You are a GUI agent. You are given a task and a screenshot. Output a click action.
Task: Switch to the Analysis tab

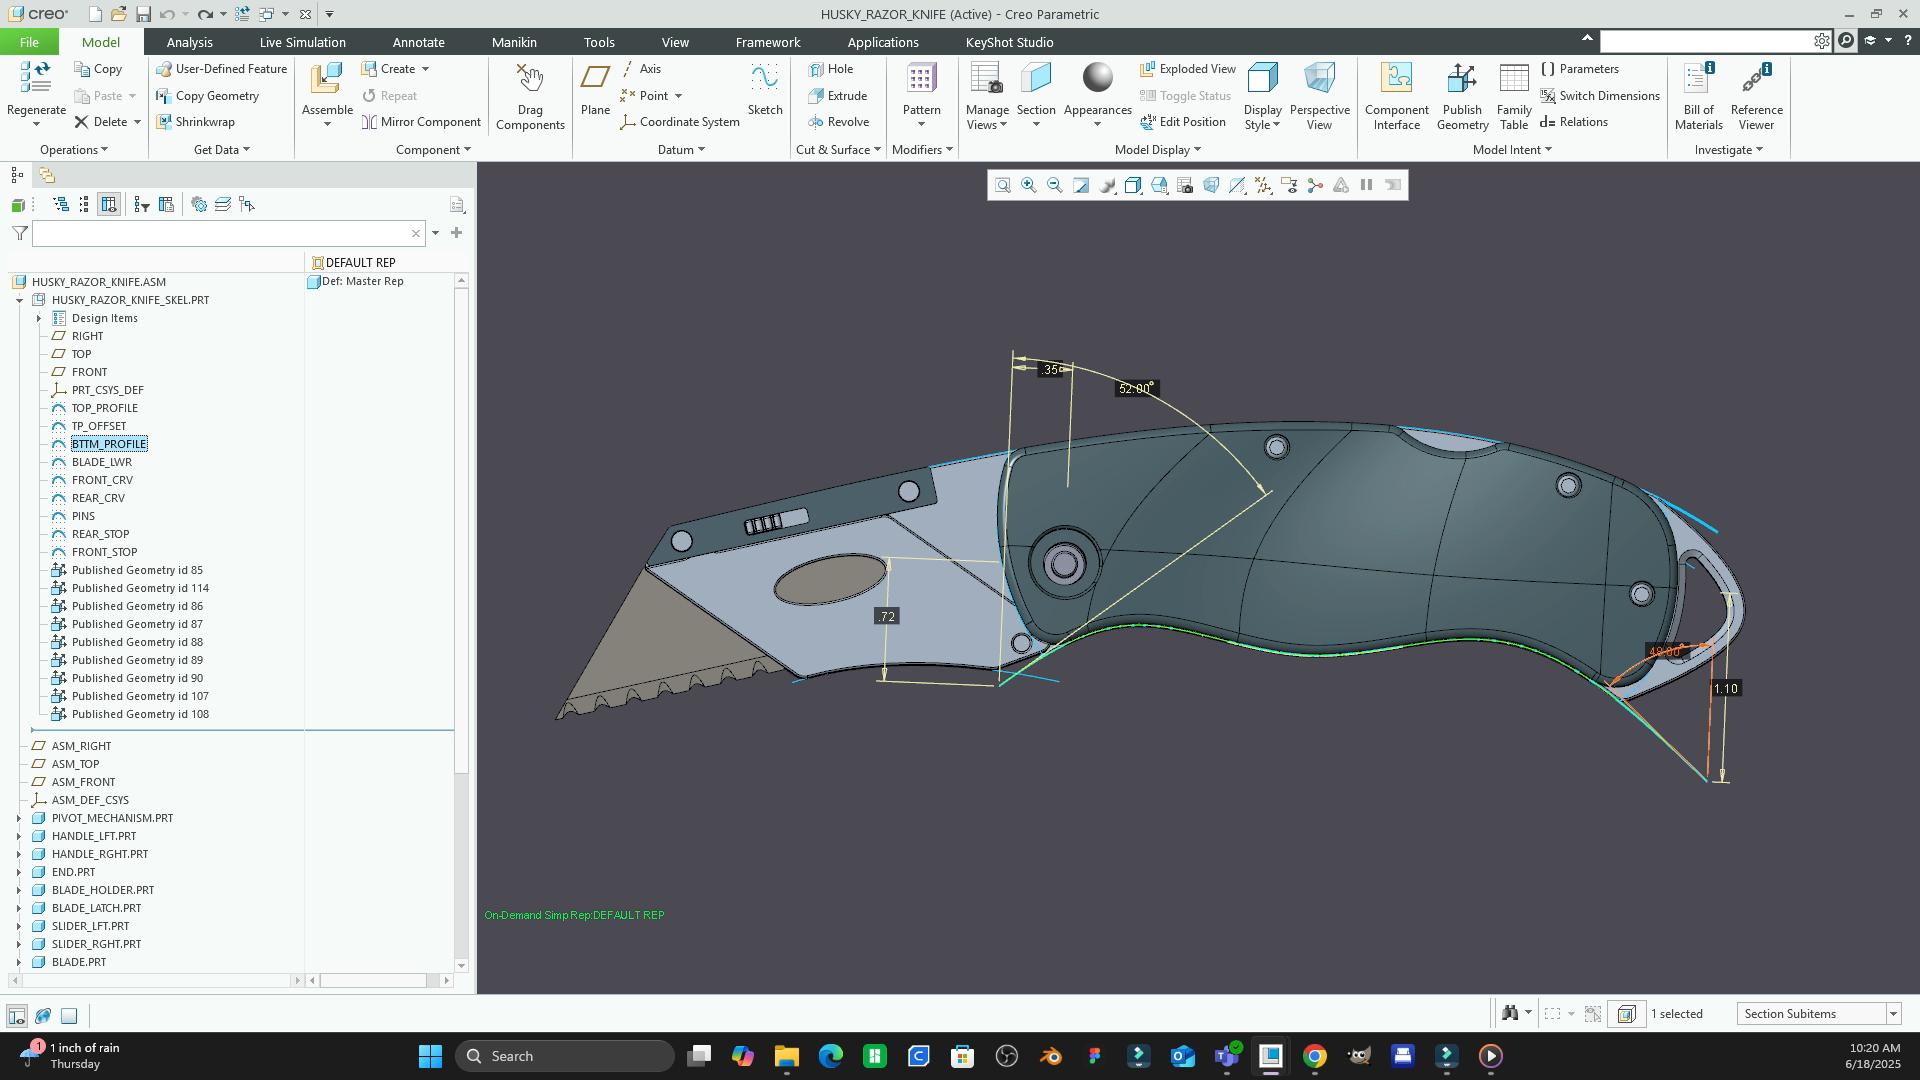pos(189,42)
